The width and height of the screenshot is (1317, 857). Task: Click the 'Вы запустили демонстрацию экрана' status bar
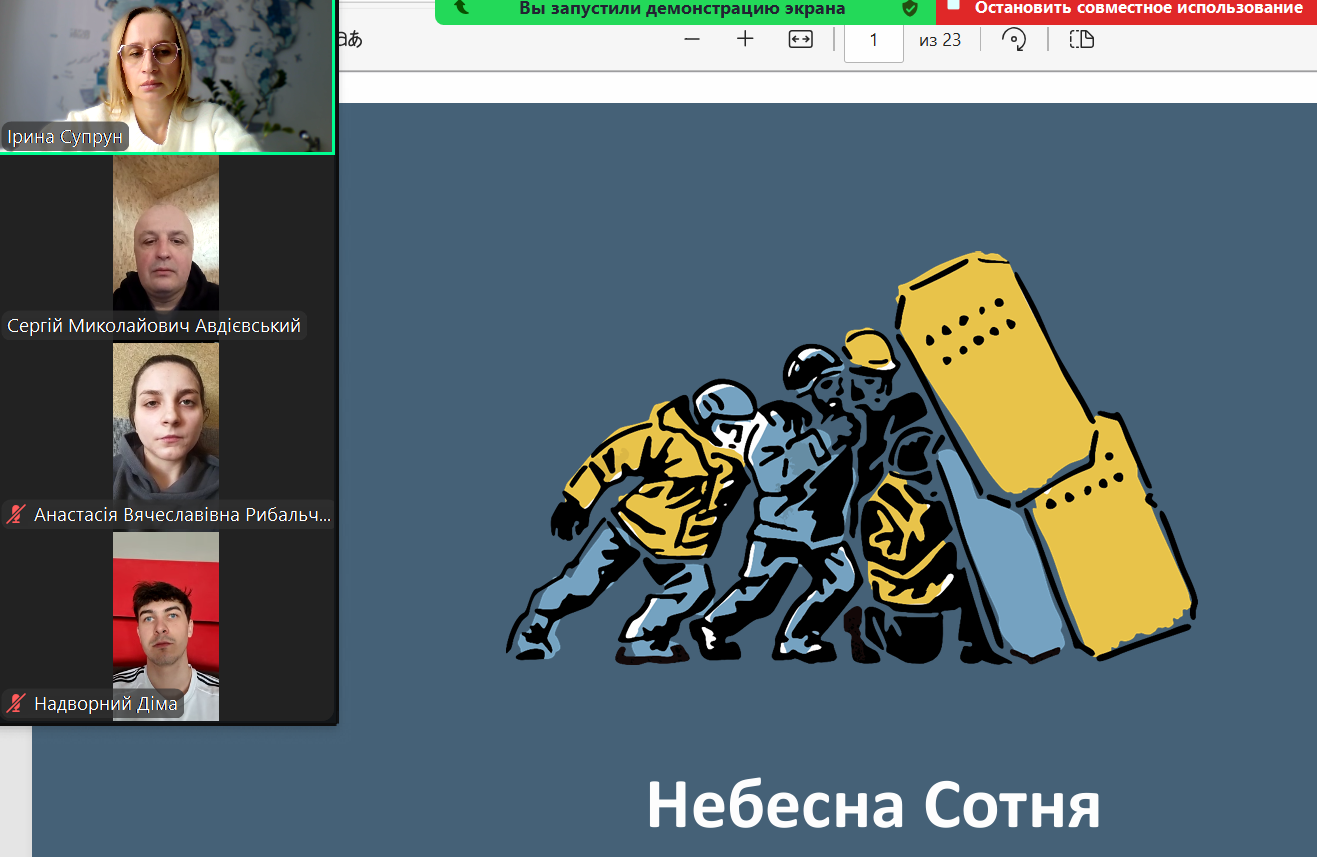(685, 10)
